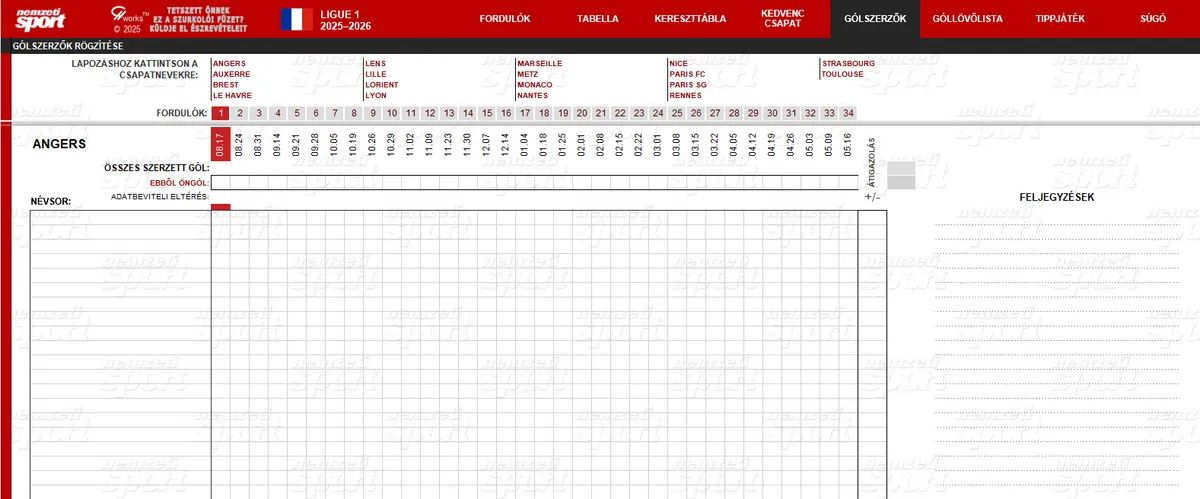Jump to the Metz team
The image size is (1200, 499).
coord(528,74)
